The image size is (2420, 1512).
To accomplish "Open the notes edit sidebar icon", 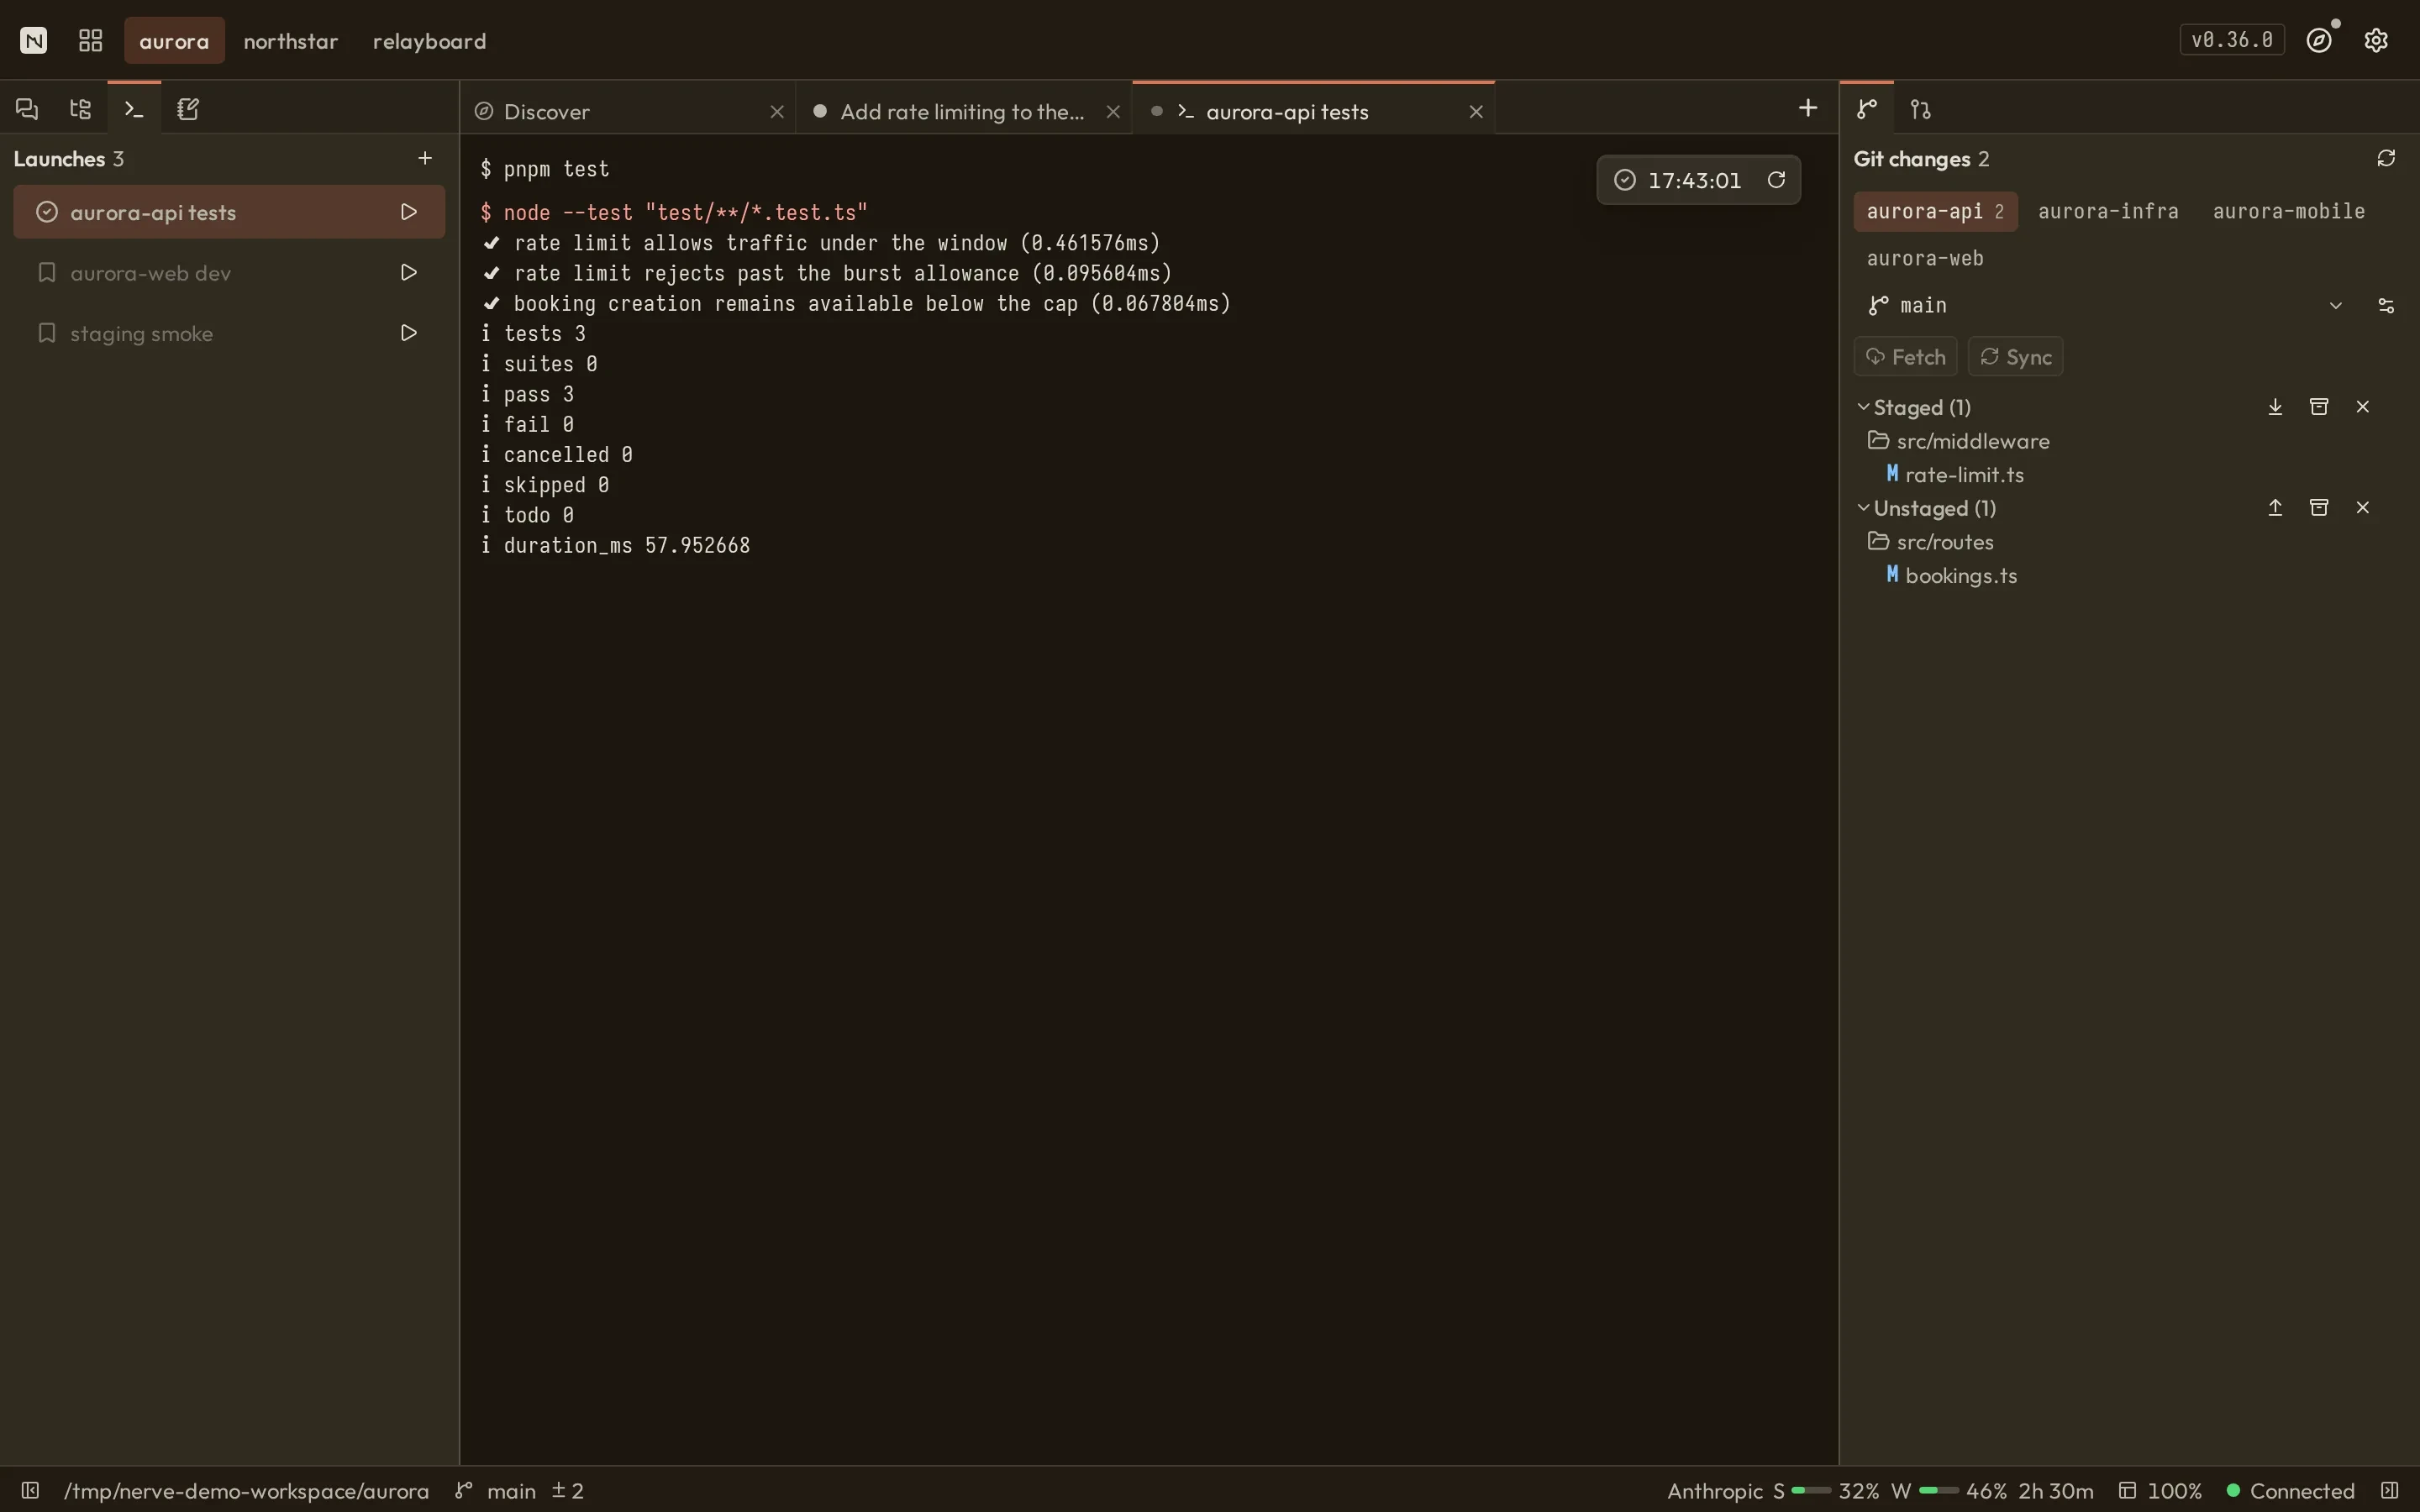I will click(x=188, y=109).
